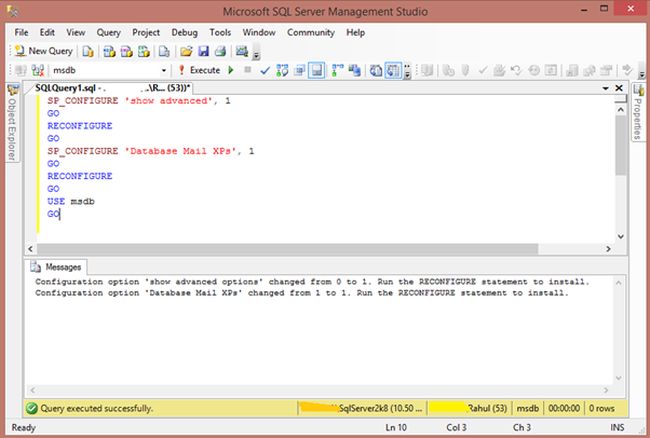This screenshot has width=650, height=438.
Task: Click the Cancel Executing Query square
Action: pyautogui.click(x=247, y=70)
